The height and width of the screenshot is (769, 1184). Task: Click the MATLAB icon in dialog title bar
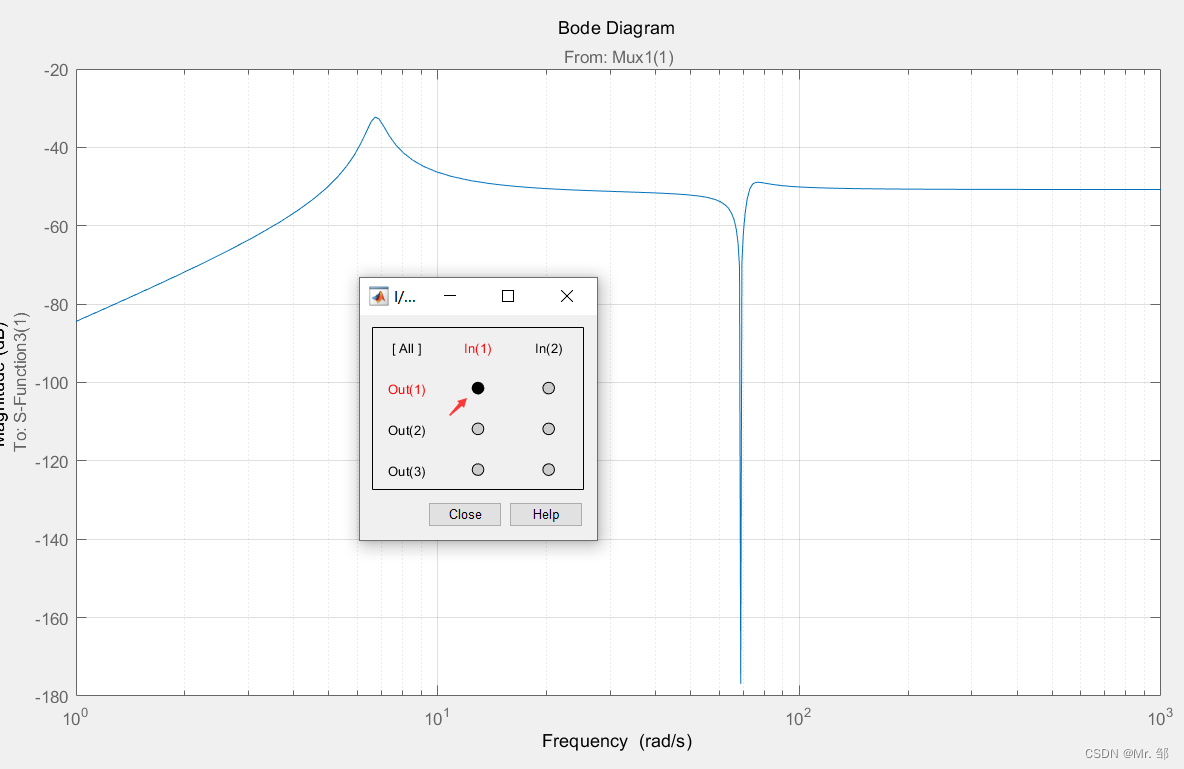pos(378,296)
